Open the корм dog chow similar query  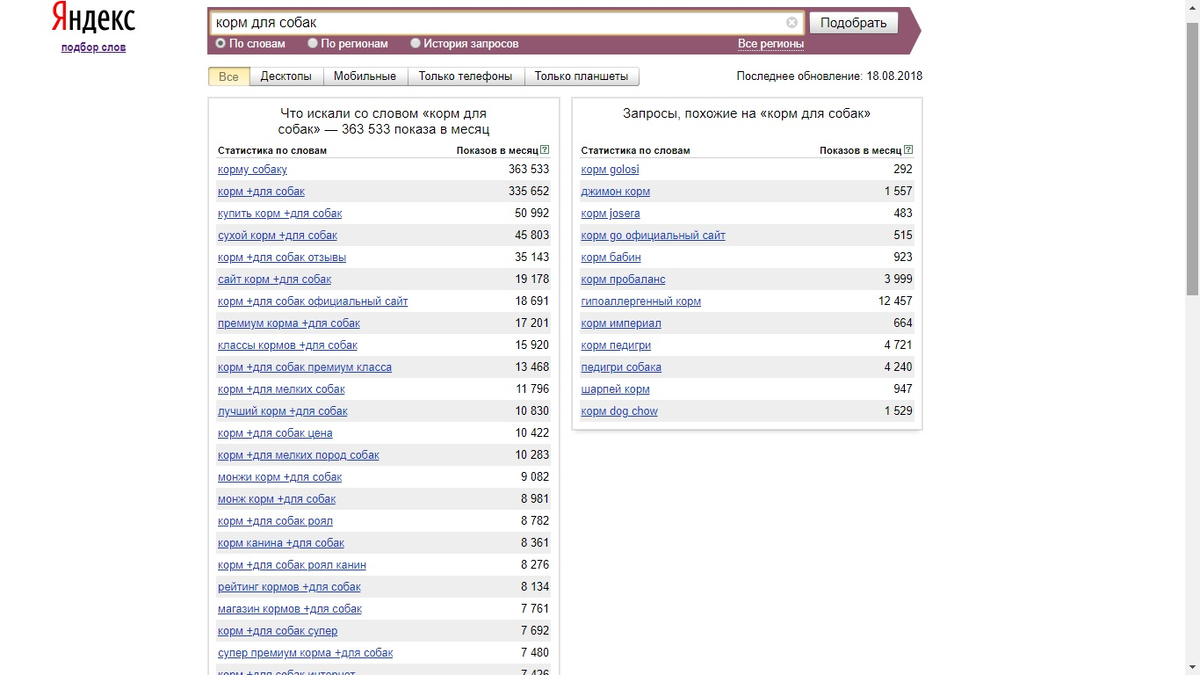tap(619, 411)
